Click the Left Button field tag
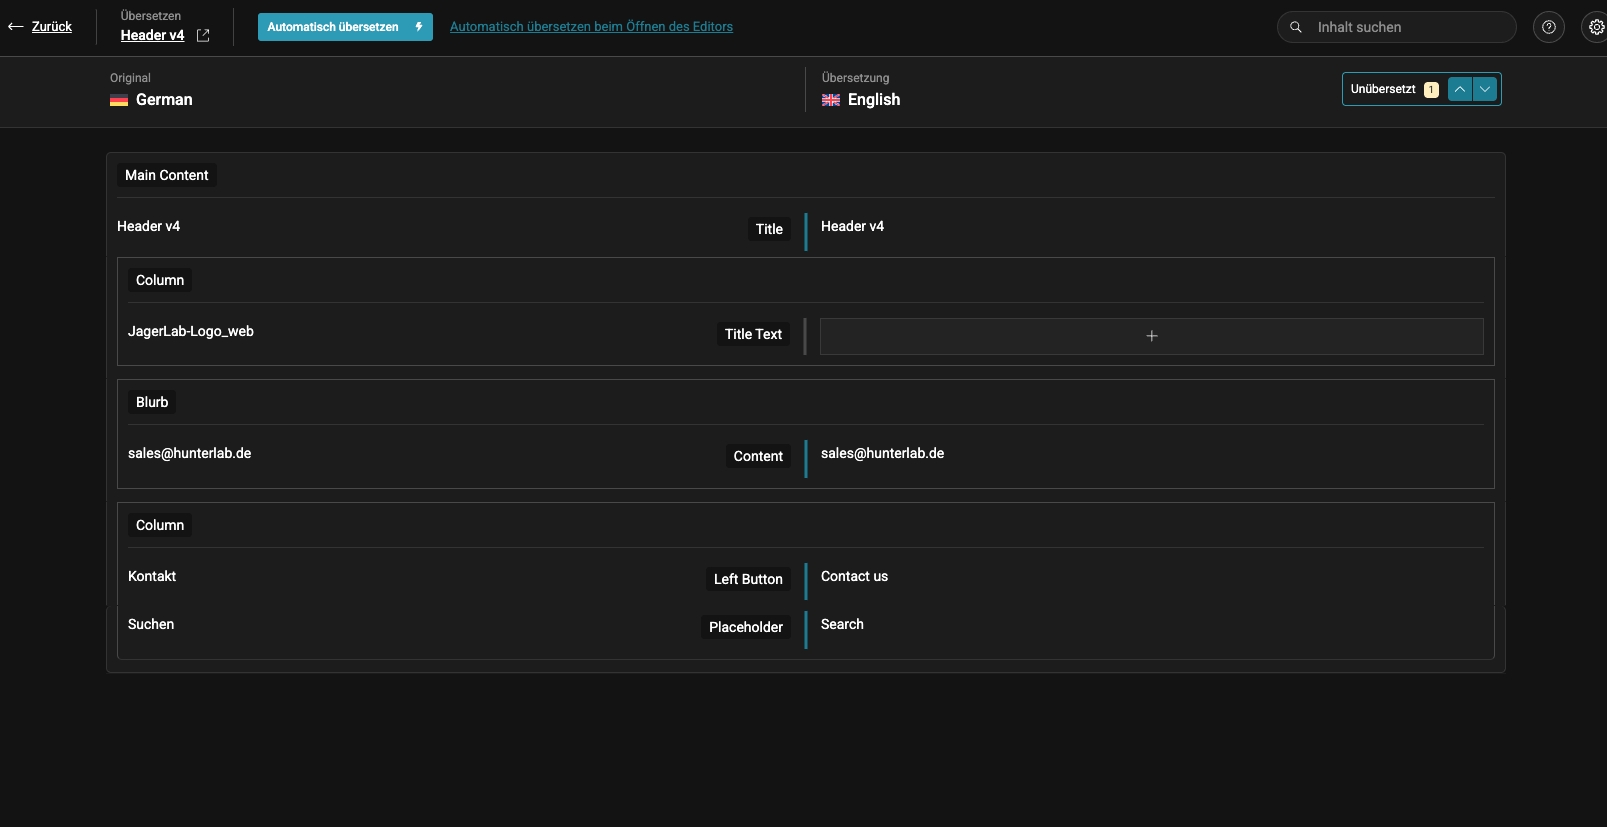 pos(748,579)
